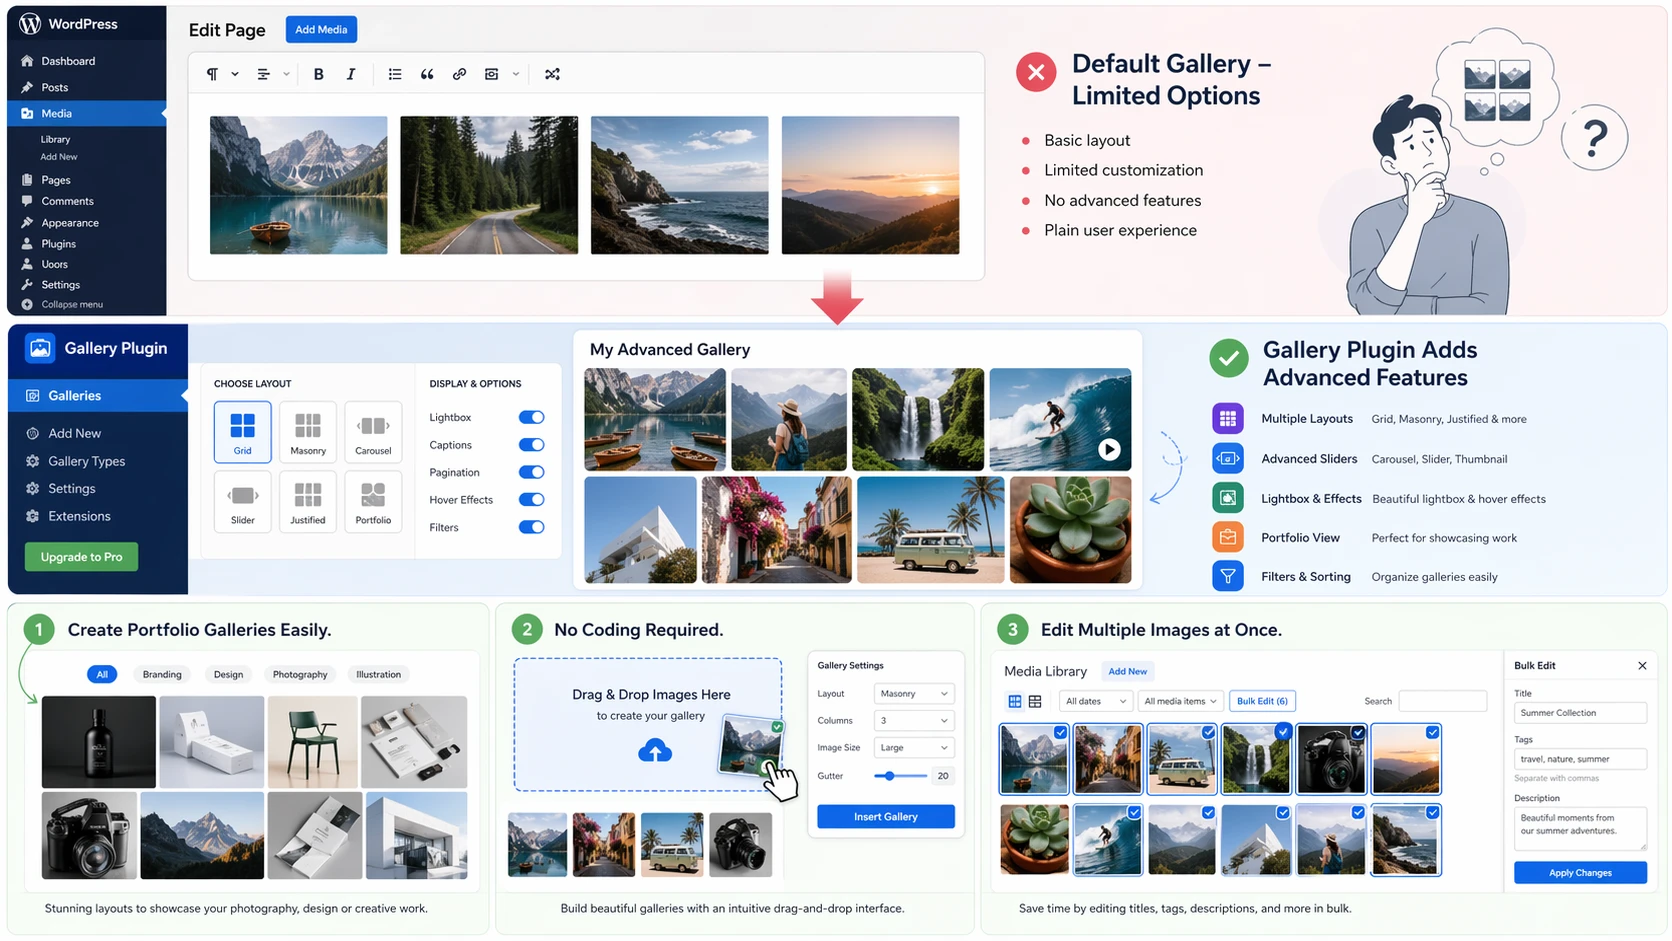Switch Media Library to list view icon
This screenshot has height=941, width=1672.
click(1035, 701)
